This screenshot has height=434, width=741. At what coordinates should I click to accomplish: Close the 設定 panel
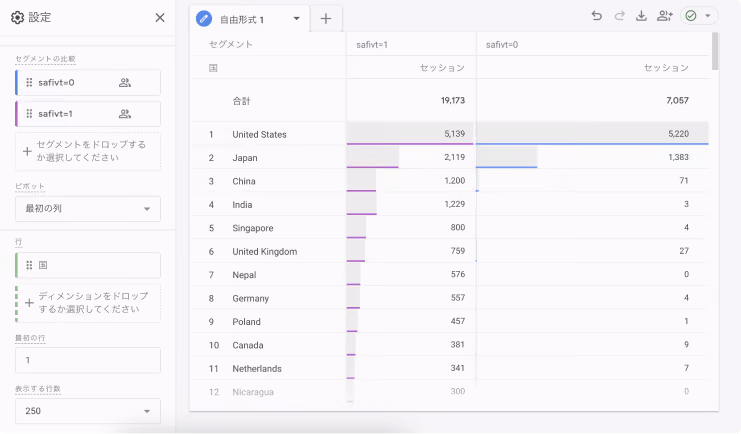pos(160,17)
